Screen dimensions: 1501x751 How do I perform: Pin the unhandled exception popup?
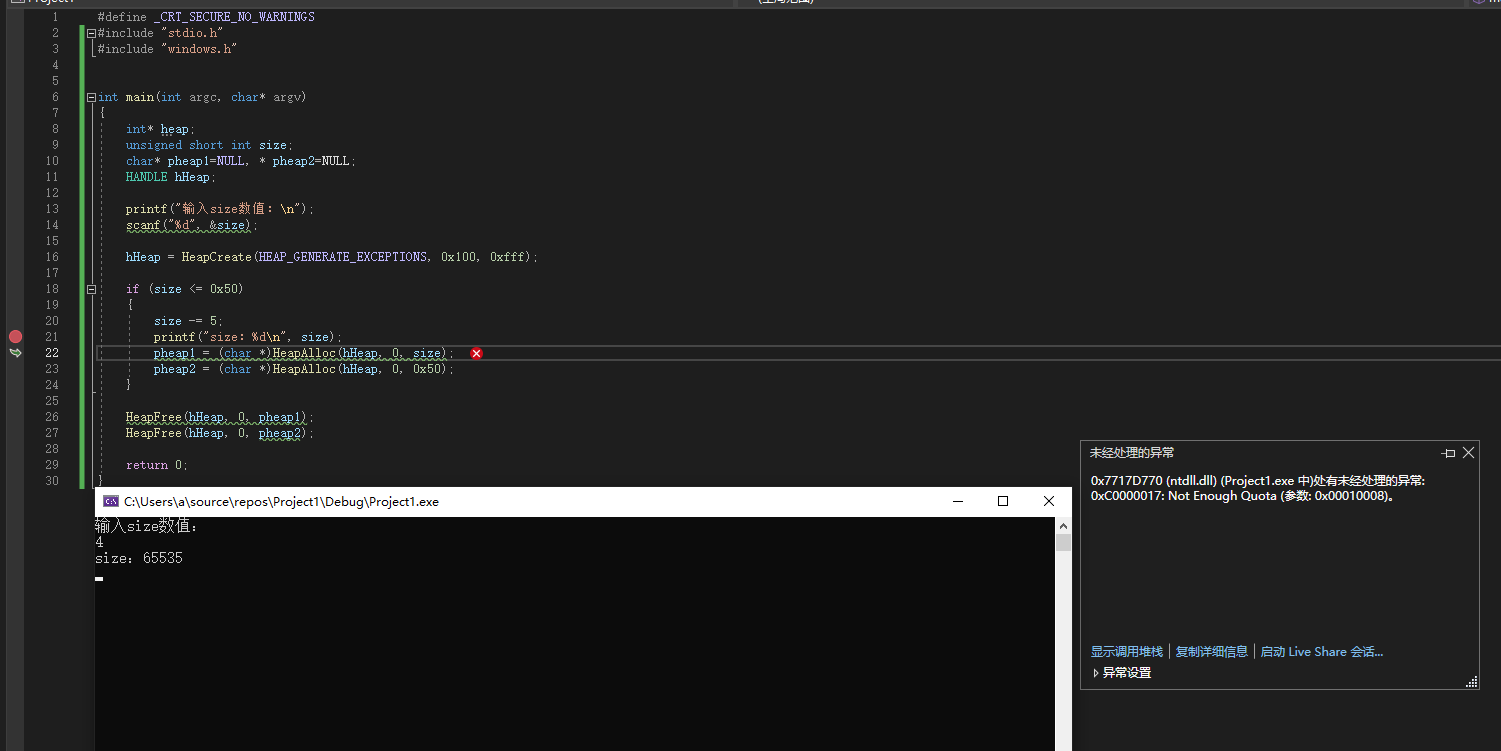click(1448, 453)
